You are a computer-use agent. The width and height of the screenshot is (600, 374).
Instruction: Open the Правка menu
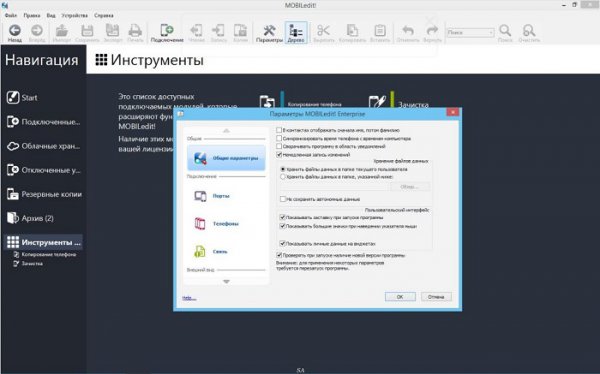tap(32, 15)
